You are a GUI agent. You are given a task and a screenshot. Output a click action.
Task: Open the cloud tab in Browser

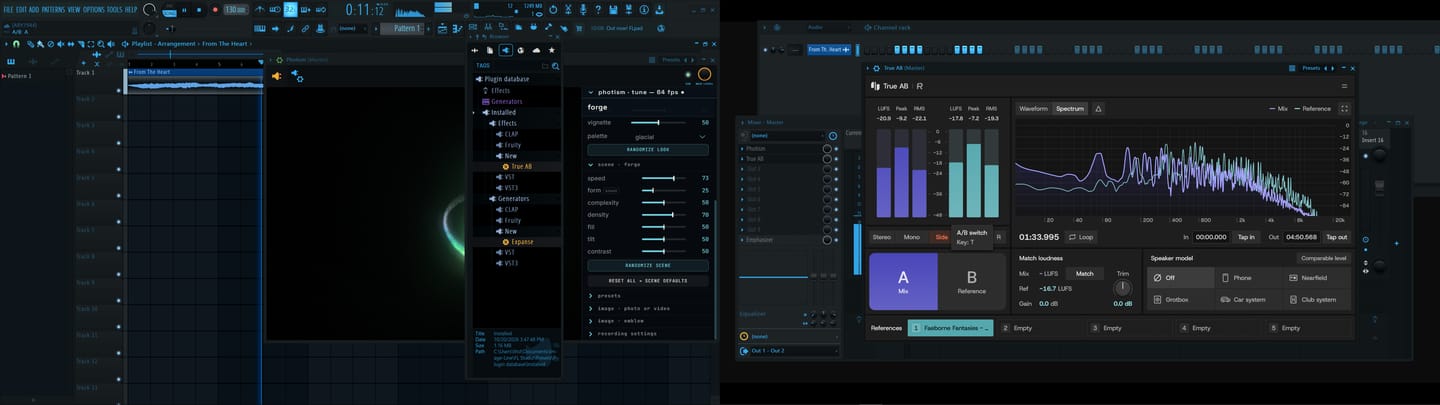tap(536, 50)
